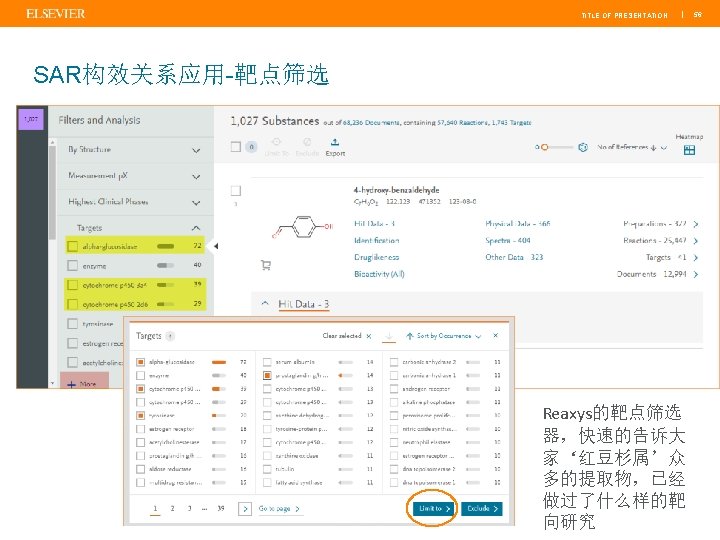This screenshot has width=720, height=540.
Task: Collapse the Hit Data - 3 section
Action: [265, 304]
